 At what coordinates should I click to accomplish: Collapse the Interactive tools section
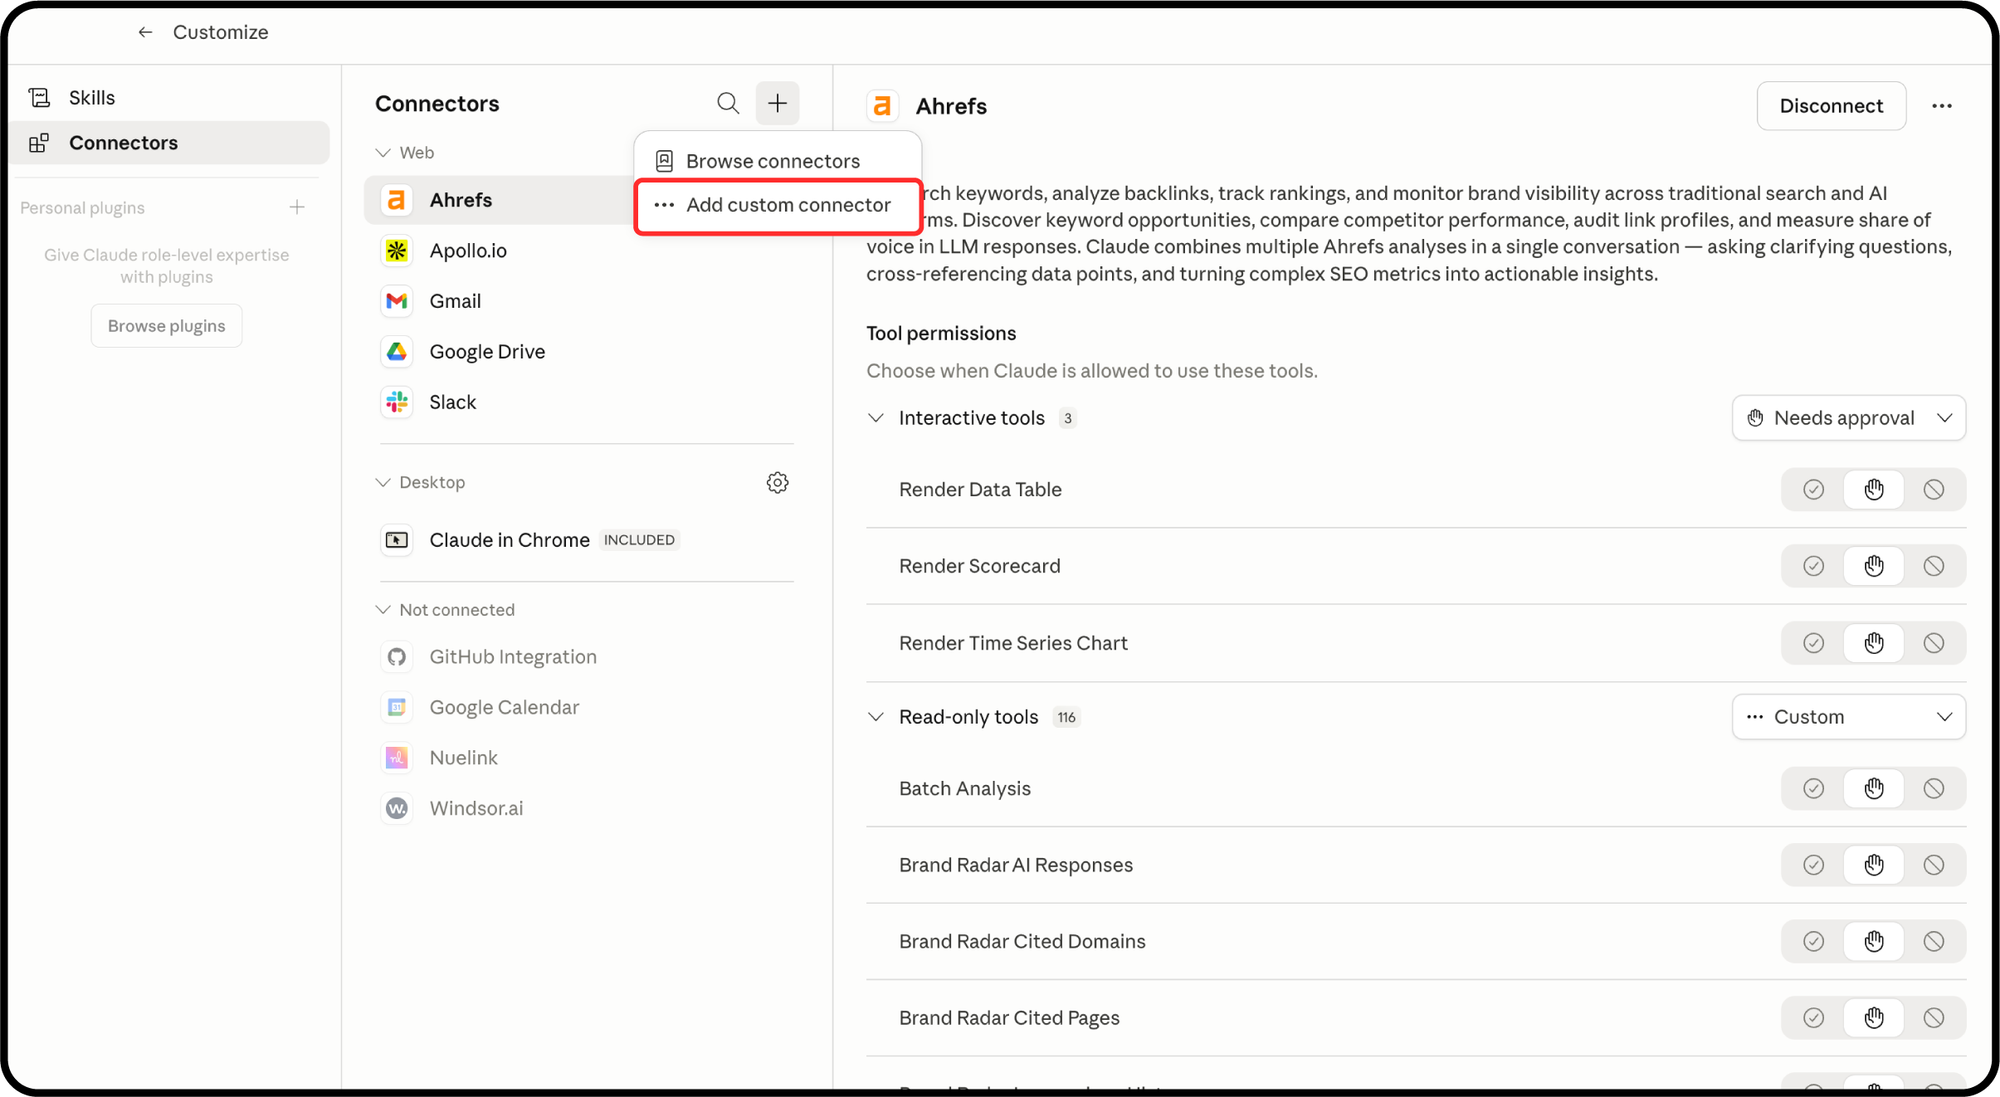pos(876,418)
